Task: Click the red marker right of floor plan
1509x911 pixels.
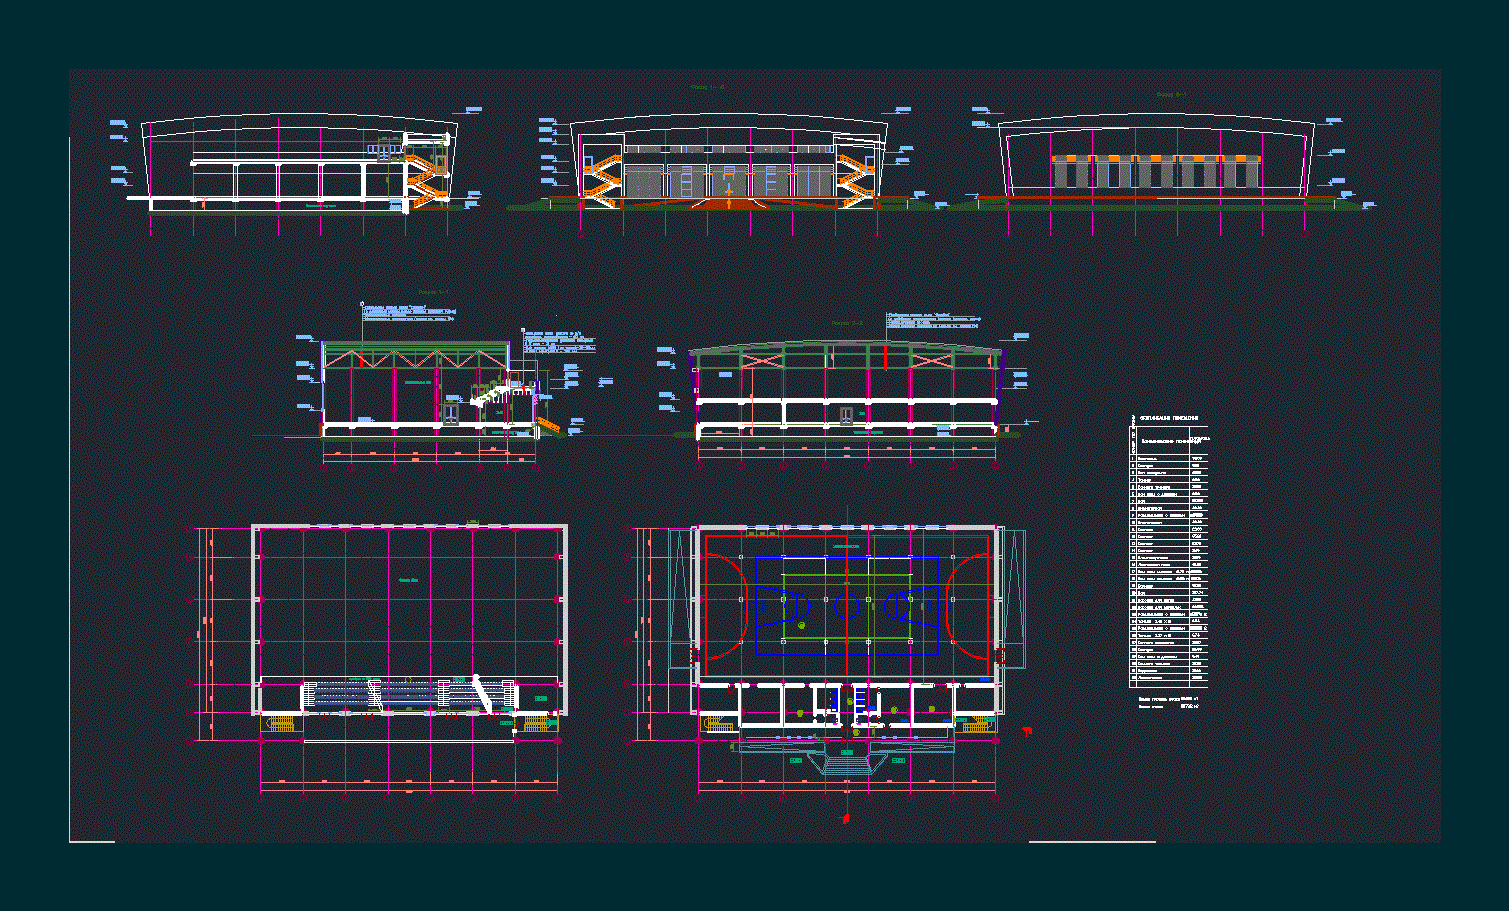Action: pos(1026,732)
